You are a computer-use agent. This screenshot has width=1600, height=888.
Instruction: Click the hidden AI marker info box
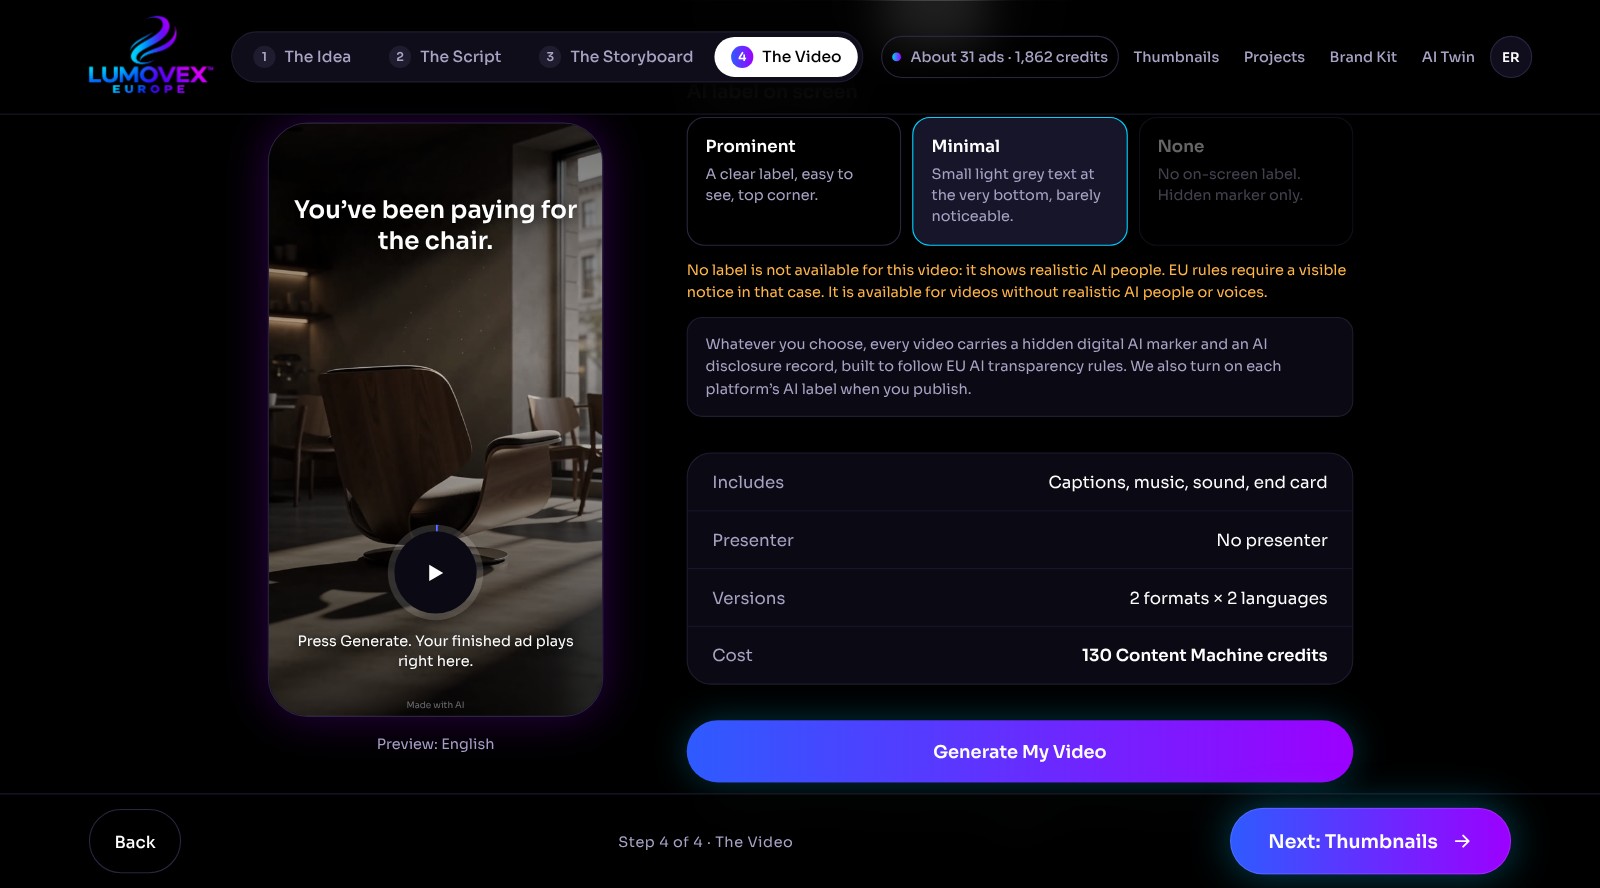coord(1020,367)
